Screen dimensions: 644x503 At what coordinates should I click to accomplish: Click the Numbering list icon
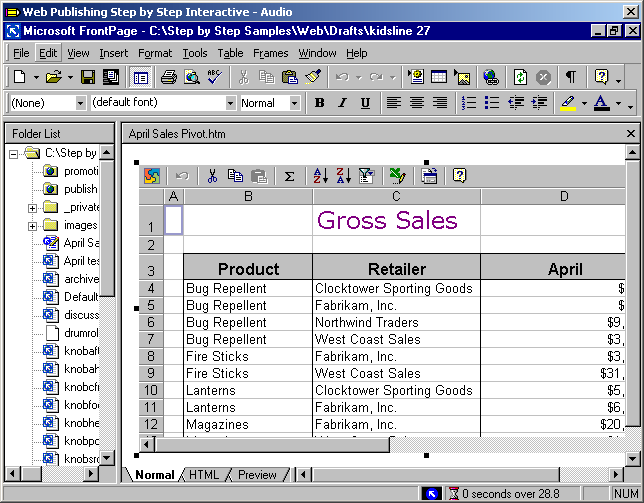(x=469, y=103)
